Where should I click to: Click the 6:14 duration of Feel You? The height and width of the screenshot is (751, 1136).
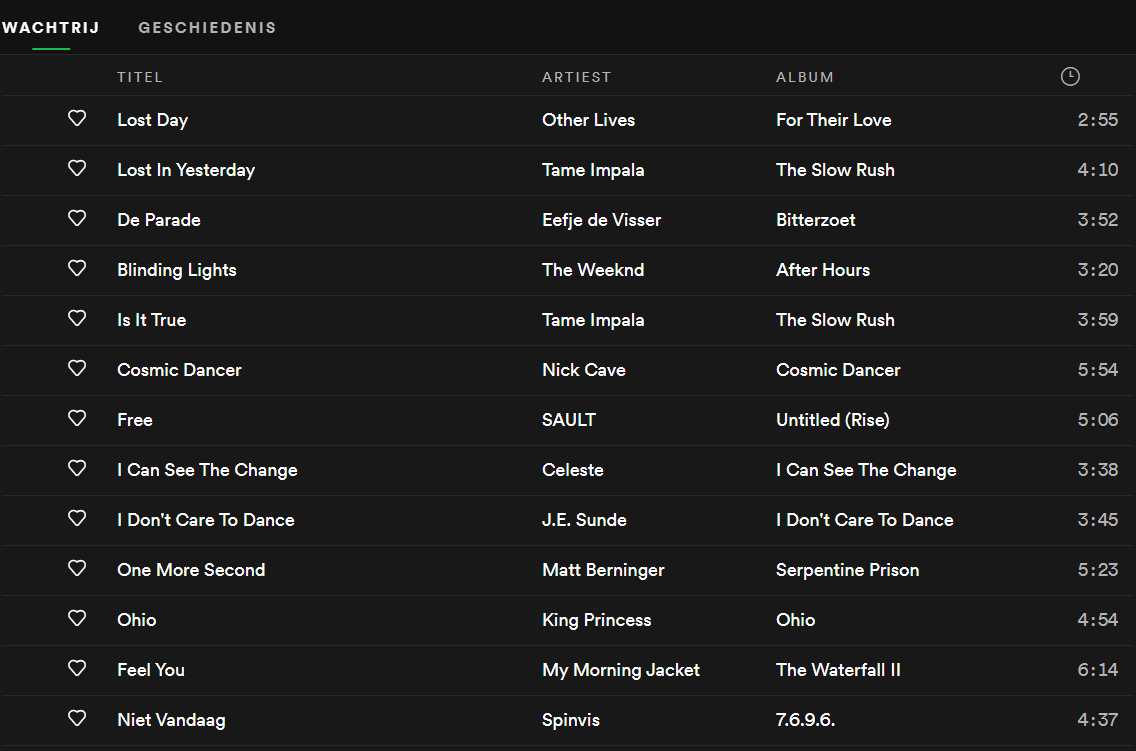(x=1098, y=669)
